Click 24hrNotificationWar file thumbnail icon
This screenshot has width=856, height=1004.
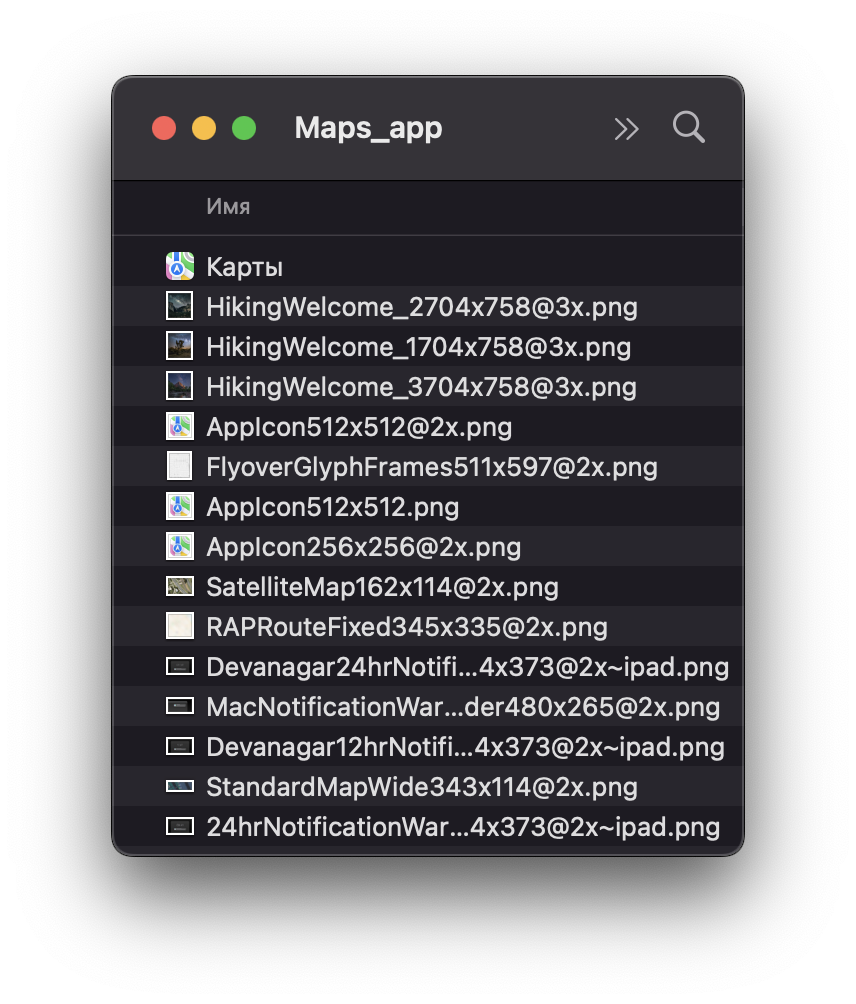pyautogui.click(x=180, y=827)
